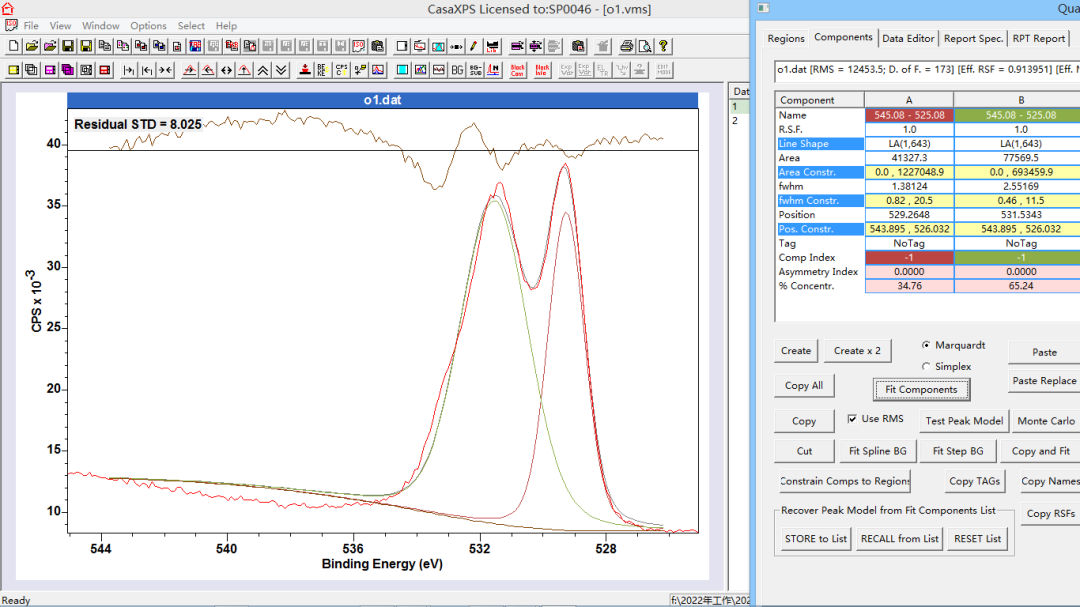
Task: Click the BG toolbar icon
Action: coord(457,70)
